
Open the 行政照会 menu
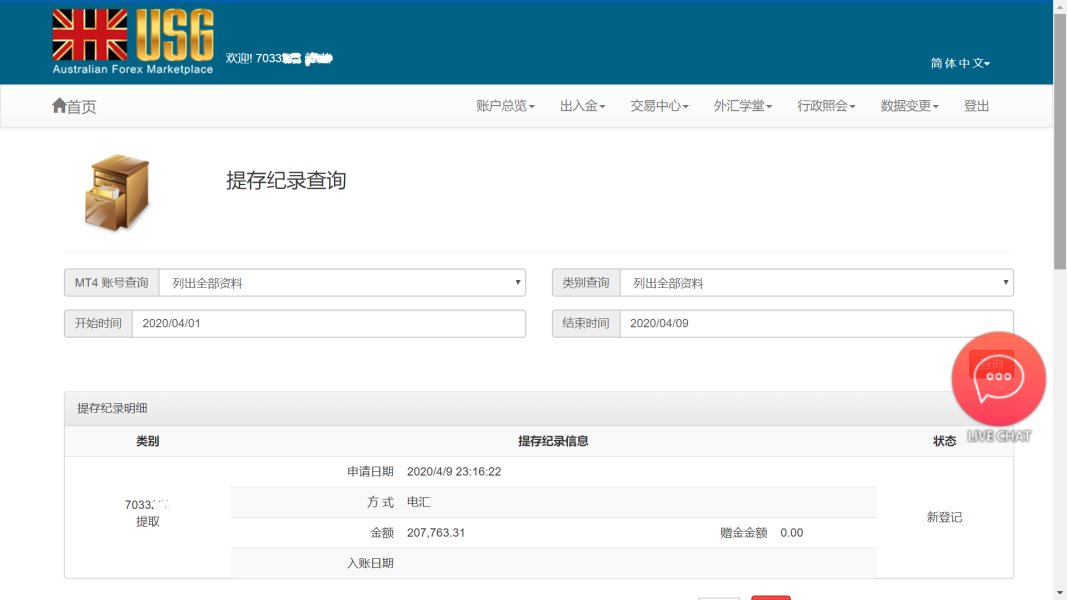tap(826, 106)
